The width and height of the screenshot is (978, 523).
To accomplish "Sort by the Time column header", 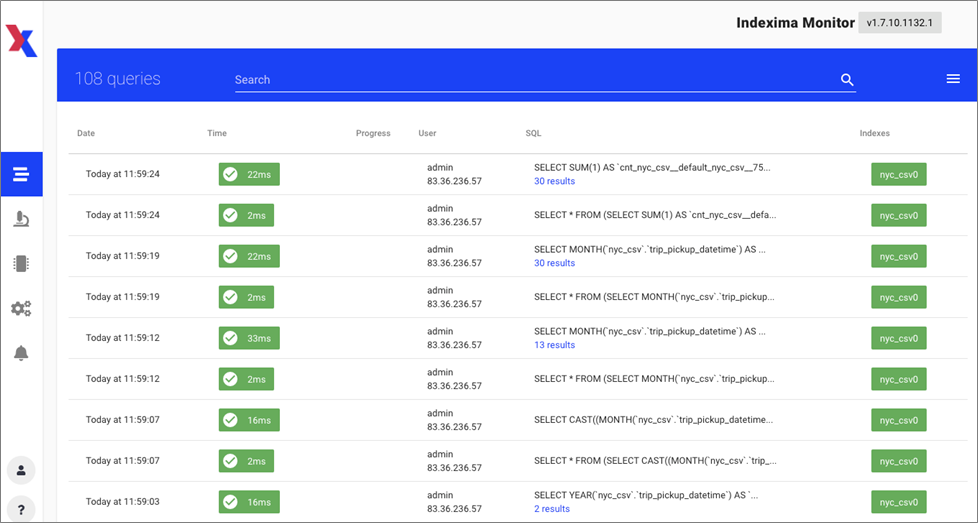I will coord(217,133).
